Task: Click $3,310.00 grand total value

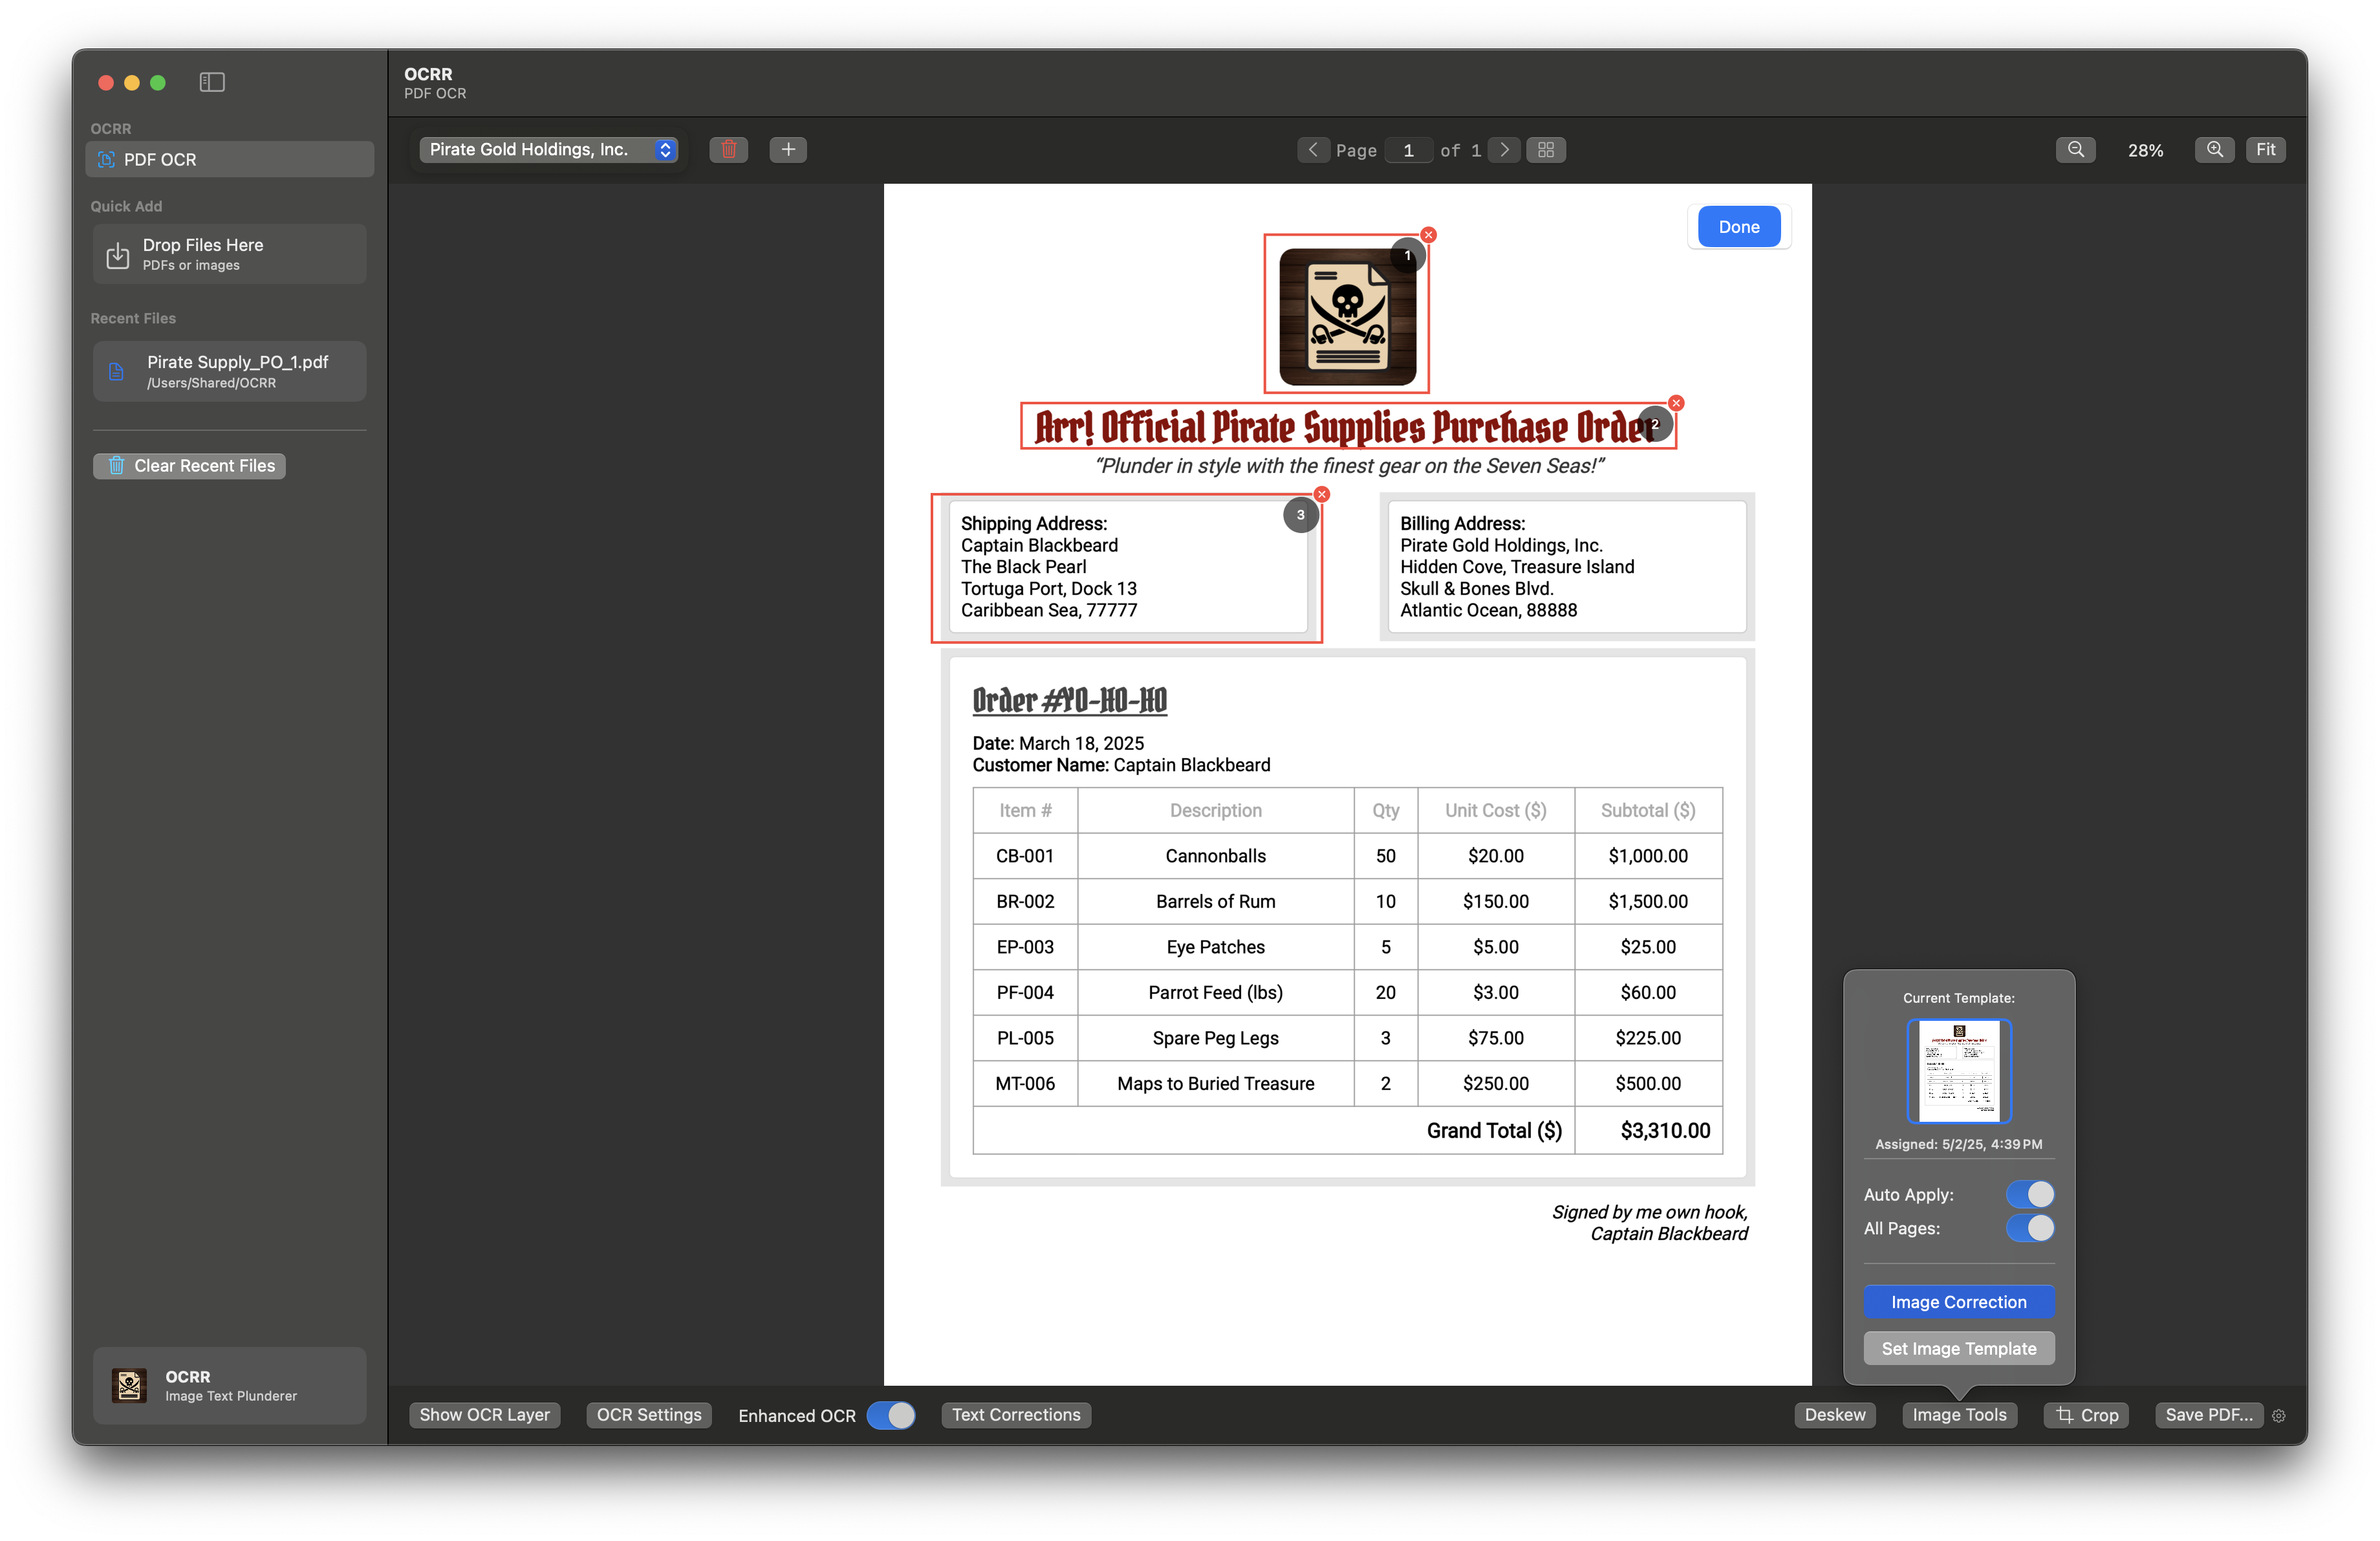Action: (x=1665, y=1130)
